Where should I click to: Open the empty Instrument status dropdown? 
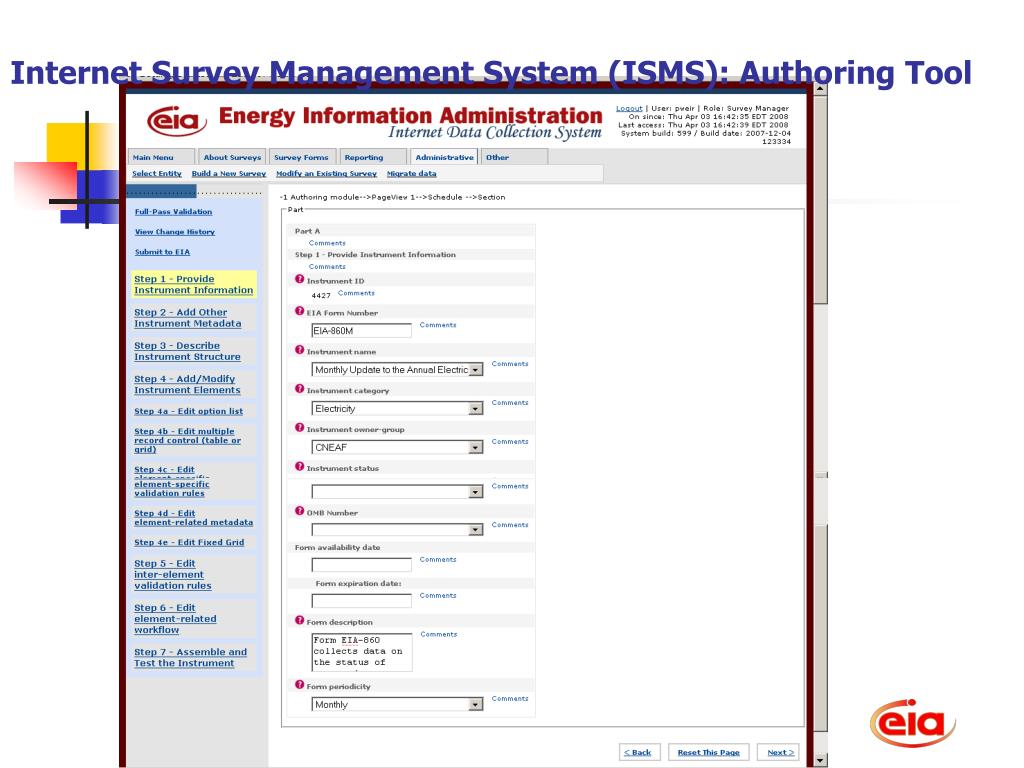pyautogui.click(x=476, y=492)
